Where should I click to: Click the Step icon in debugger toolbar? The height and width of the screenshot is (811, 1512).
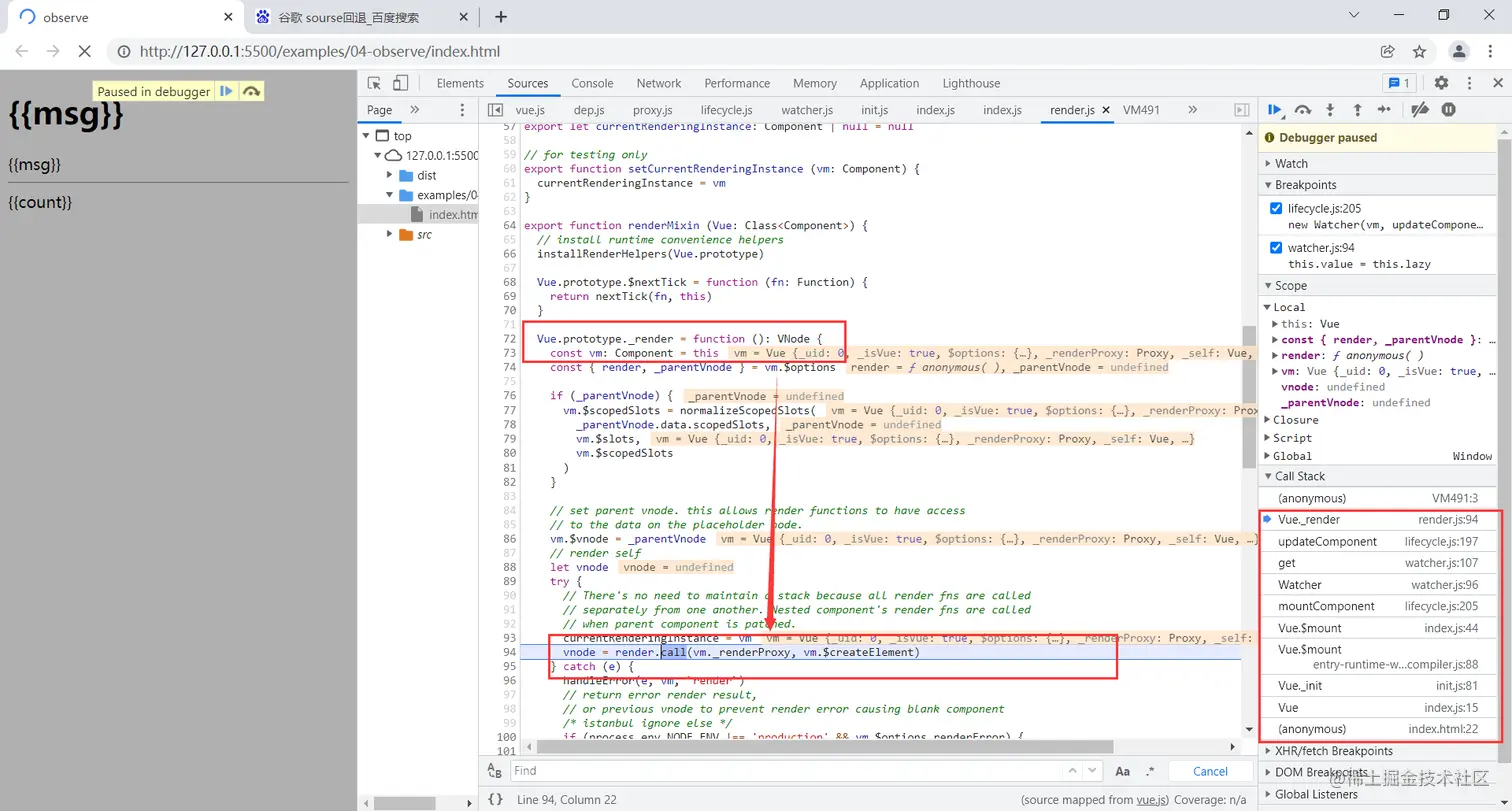pos(1384,109)
